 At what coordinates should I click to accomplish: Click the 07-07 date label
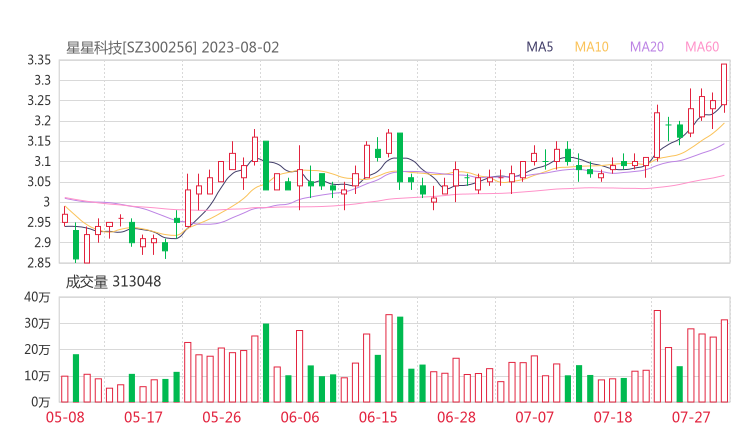click(x=534, y=417)
